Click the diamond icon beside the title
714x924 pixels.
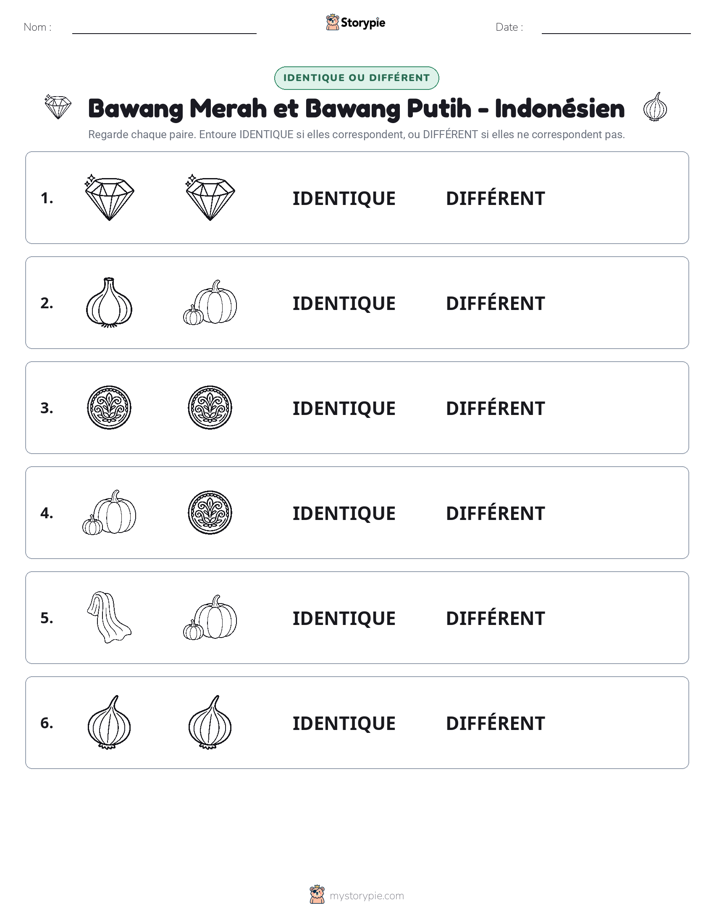pyautogui.click(x=58, y=107)
